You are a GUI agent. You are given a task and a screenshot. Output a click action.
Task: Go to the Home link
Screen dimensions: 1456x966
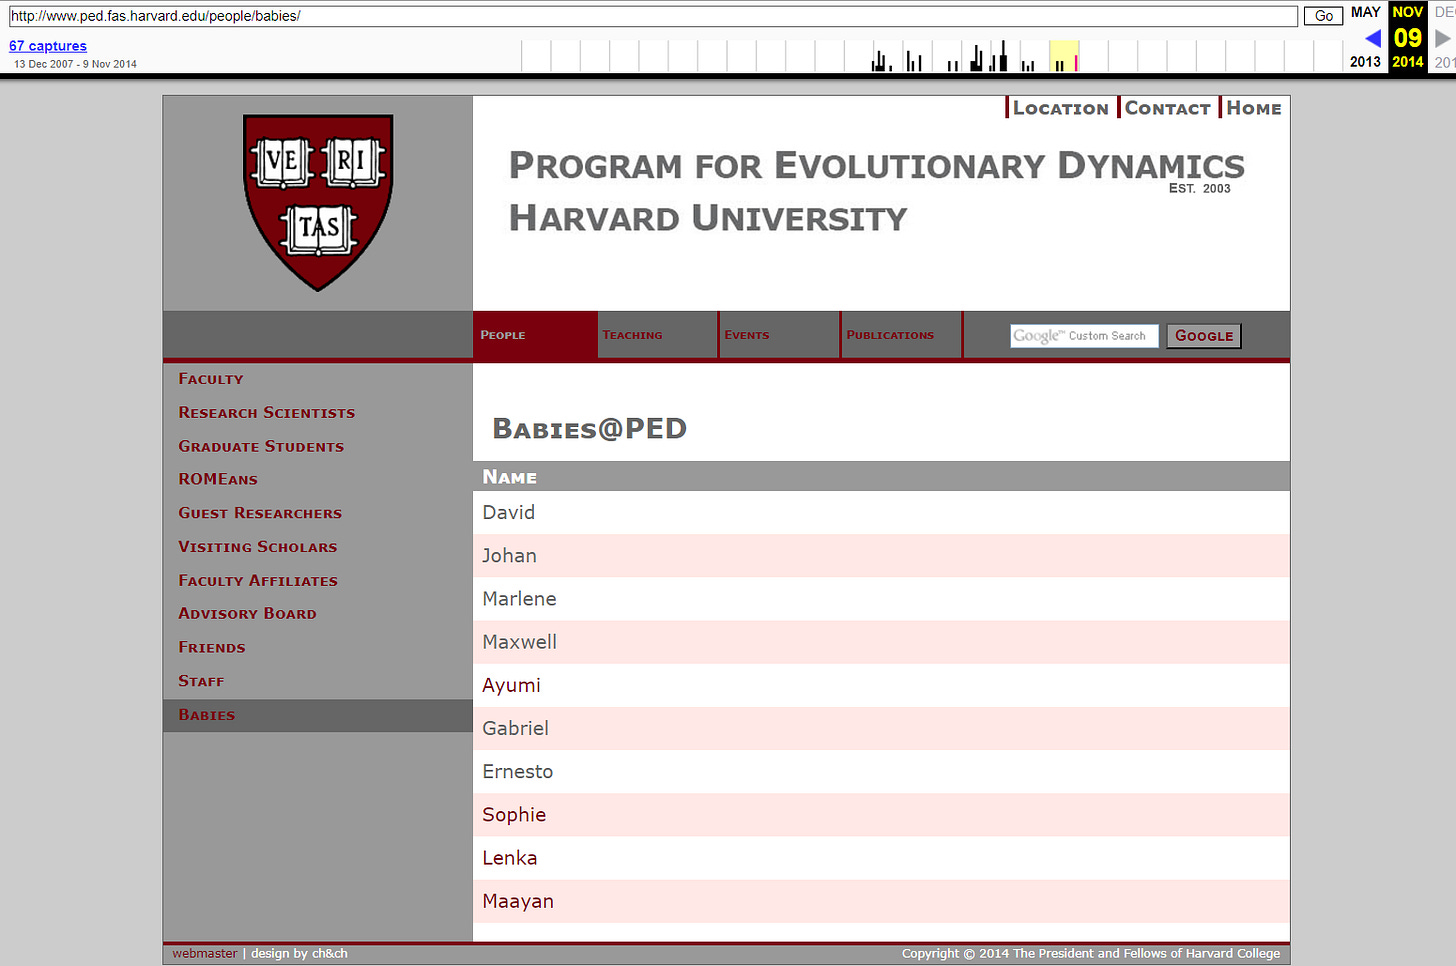click(1253, 108)
